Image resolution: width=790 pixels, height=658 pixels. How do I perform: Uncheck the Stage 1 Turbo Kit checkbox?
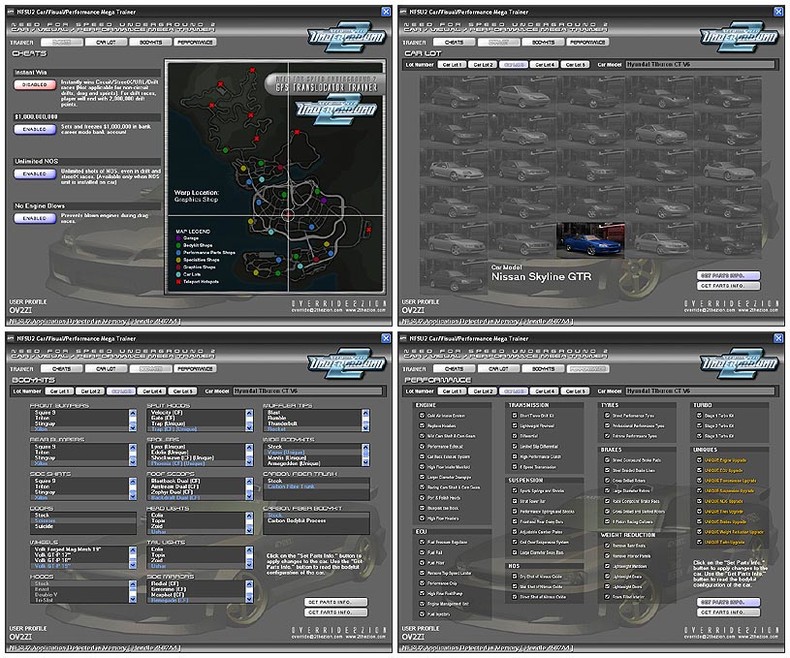pyautogui.click(x=699, y=416)
